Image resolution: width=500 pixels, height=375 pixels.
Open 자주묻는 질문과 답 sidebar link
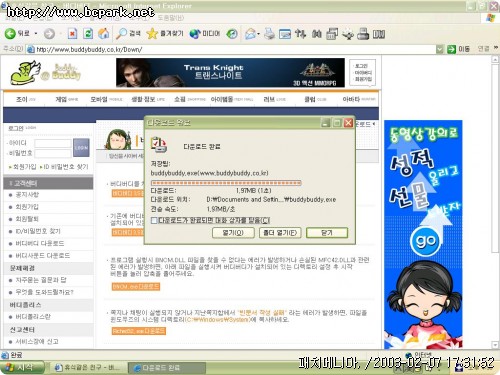41,280
